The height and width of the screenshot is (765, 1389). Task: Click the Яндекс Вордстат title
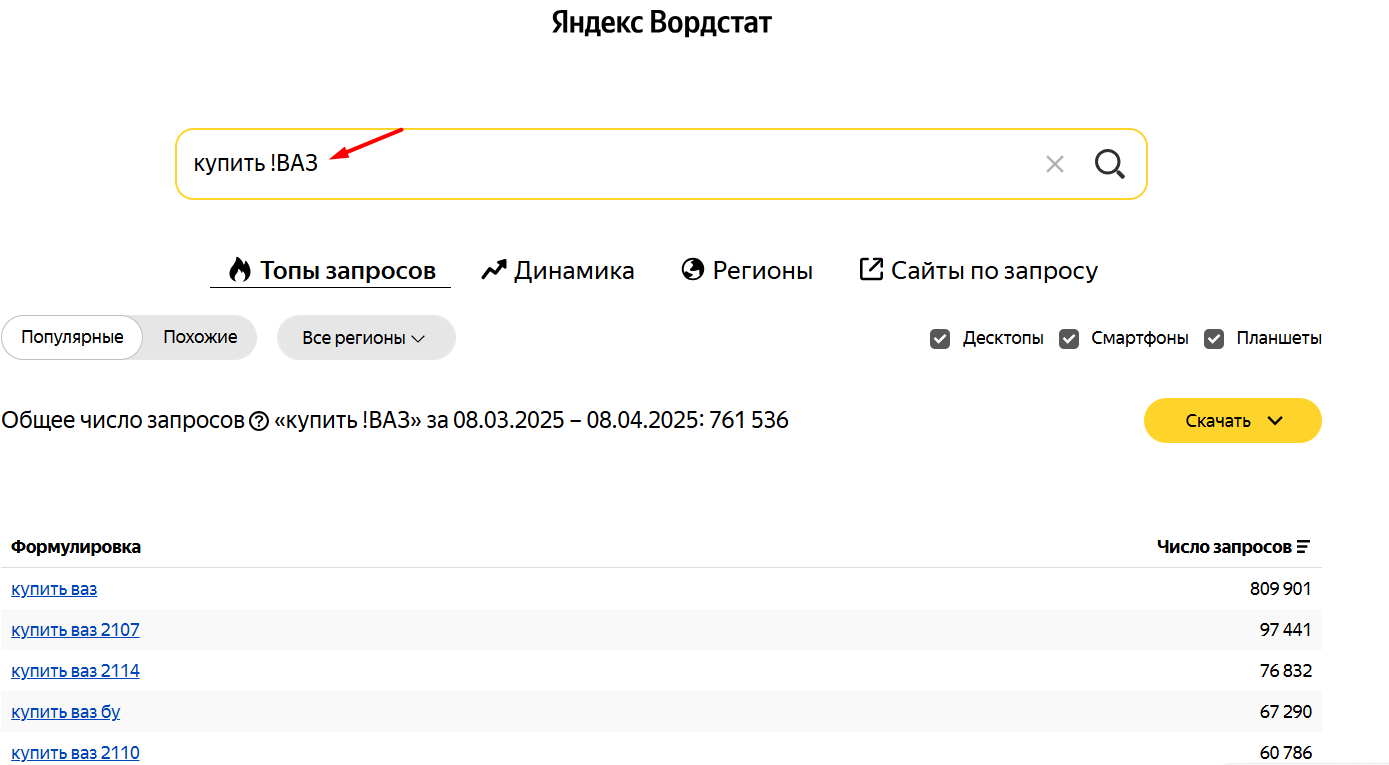662,23
